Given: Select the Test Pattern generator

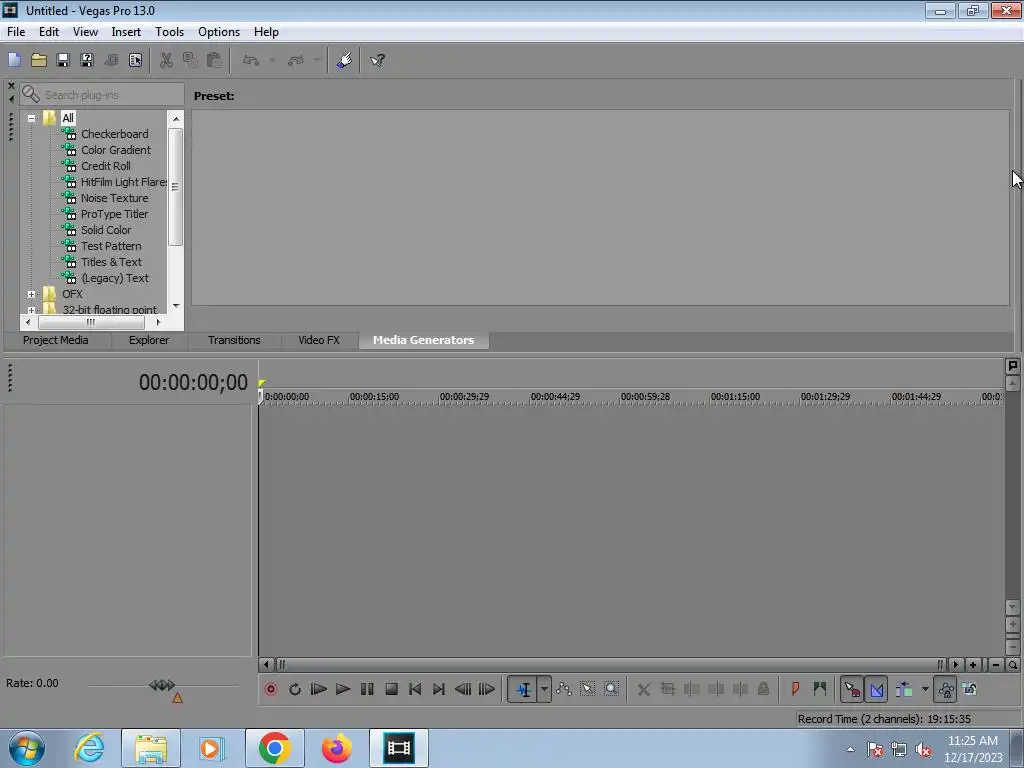Looking at the screenshot, I should [x=111, y=246].
